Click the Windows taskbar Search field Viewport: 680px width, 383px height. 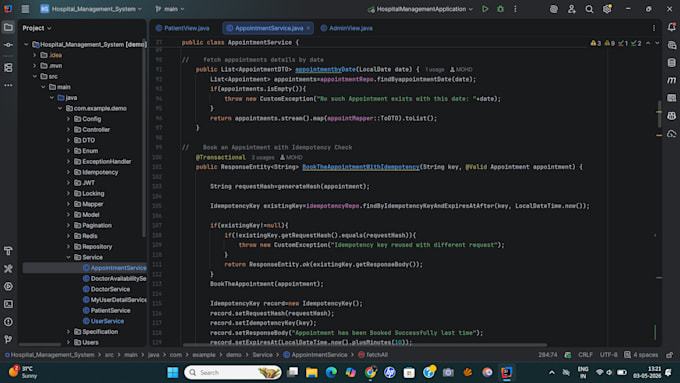click(x=233, y=372)
